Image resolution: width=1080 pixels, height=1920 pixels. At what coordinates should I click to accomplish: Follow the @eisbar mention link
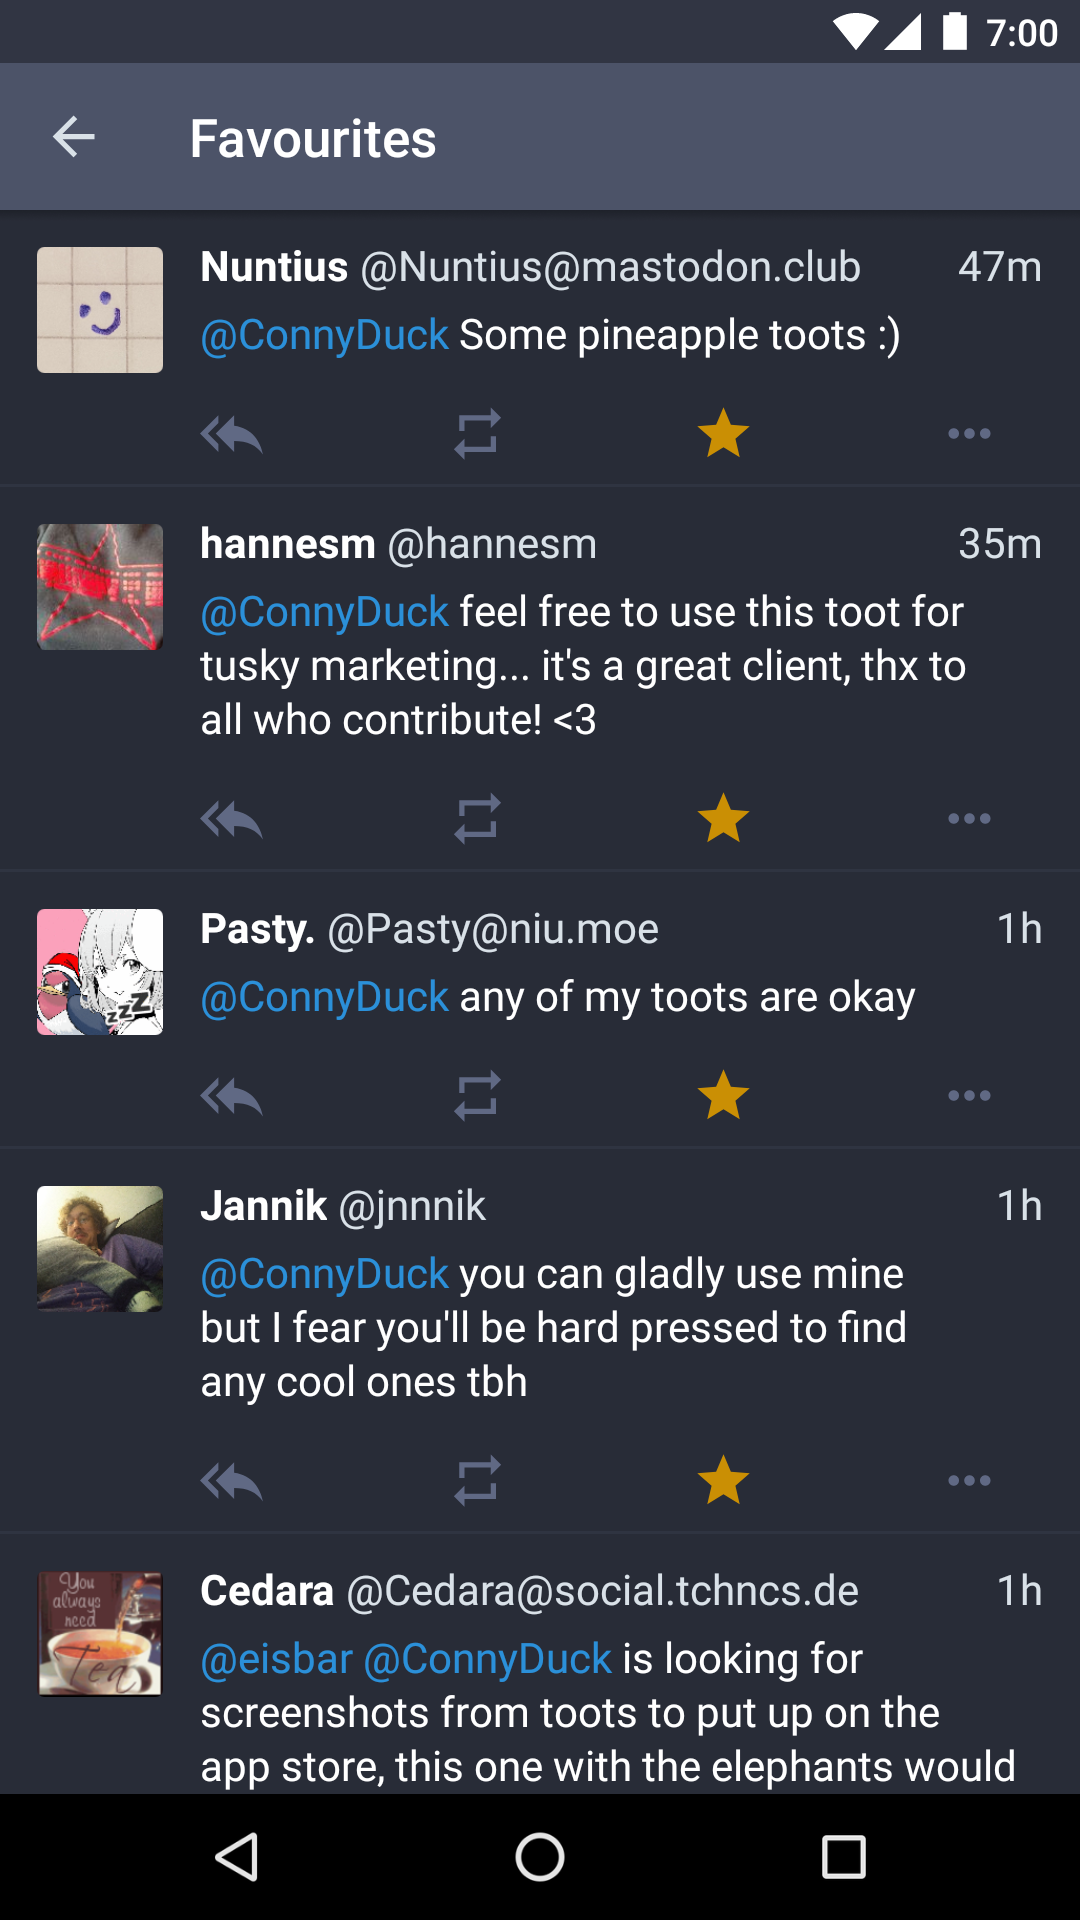(x=277, y=1659)
